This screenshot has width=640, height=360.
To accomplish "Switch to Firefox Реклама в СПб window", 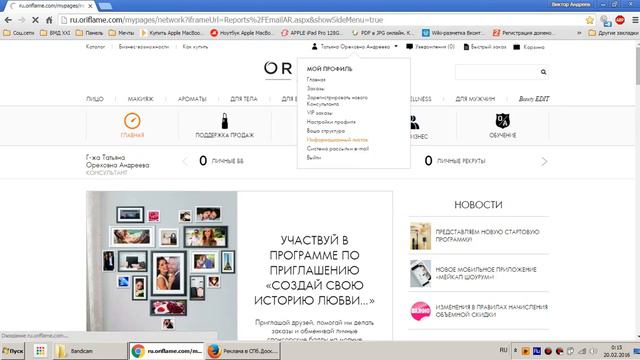I will [x=242, y=351].
